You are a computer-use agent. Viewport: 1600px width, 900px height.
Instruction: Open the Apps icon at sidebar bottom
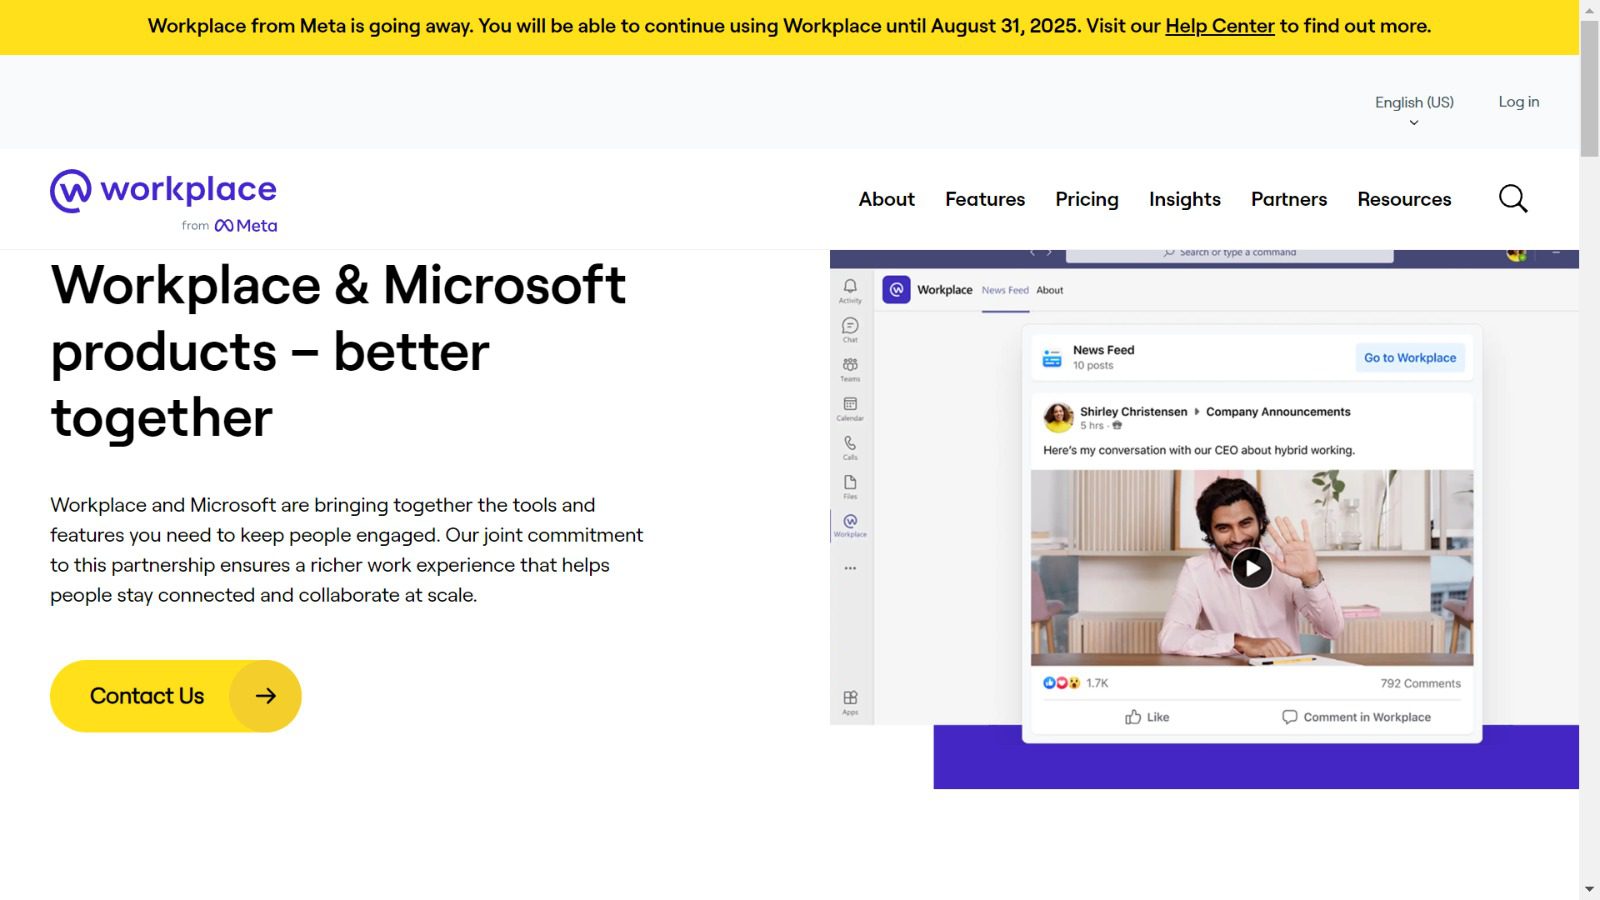tap(850, 697)
